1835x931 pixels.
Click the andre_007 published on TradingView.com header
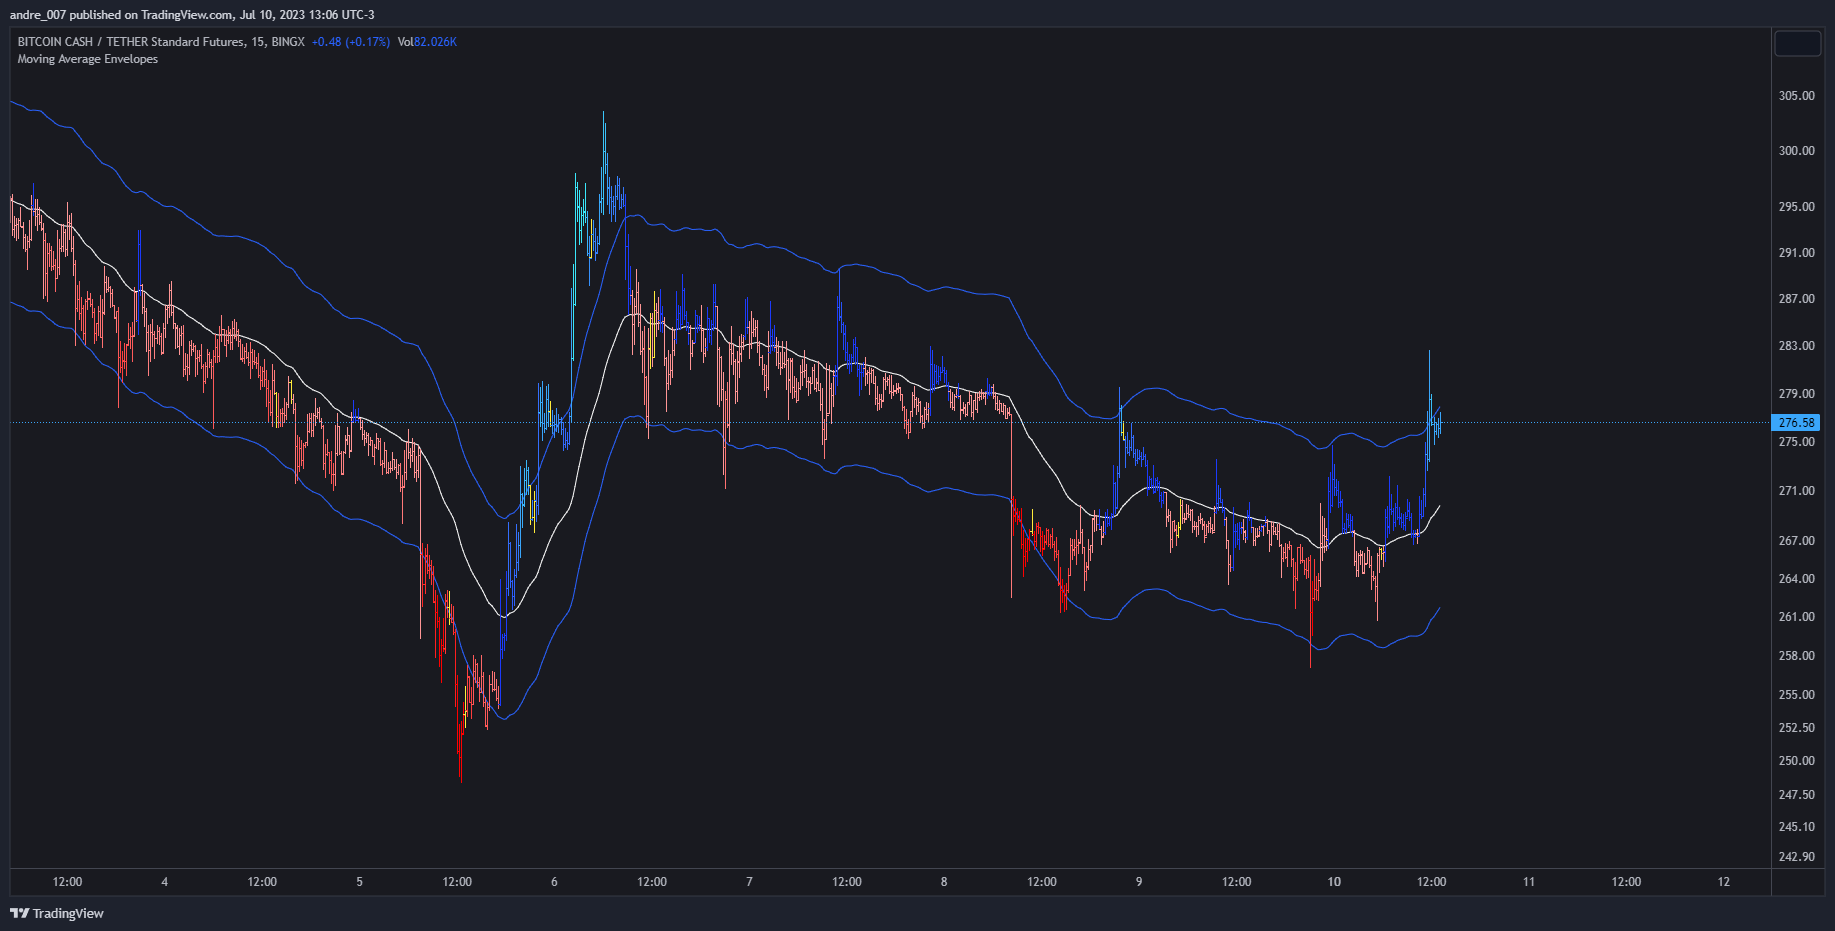pyautogui.click(x=192, y=14)
